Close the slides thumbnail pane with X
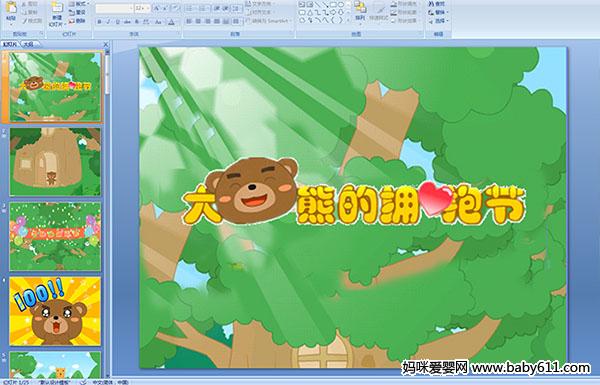600x385 pixels. (x=106, y=45)
